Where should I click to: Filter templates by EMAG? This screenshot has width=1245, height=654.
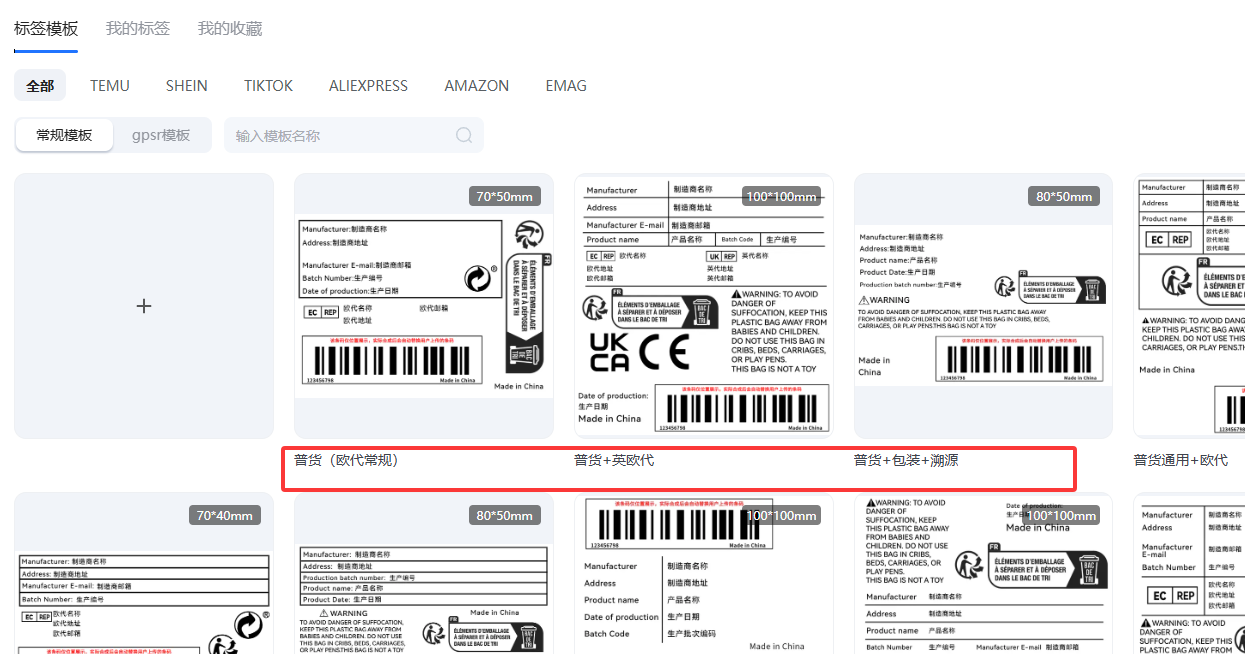click(566, 86)
